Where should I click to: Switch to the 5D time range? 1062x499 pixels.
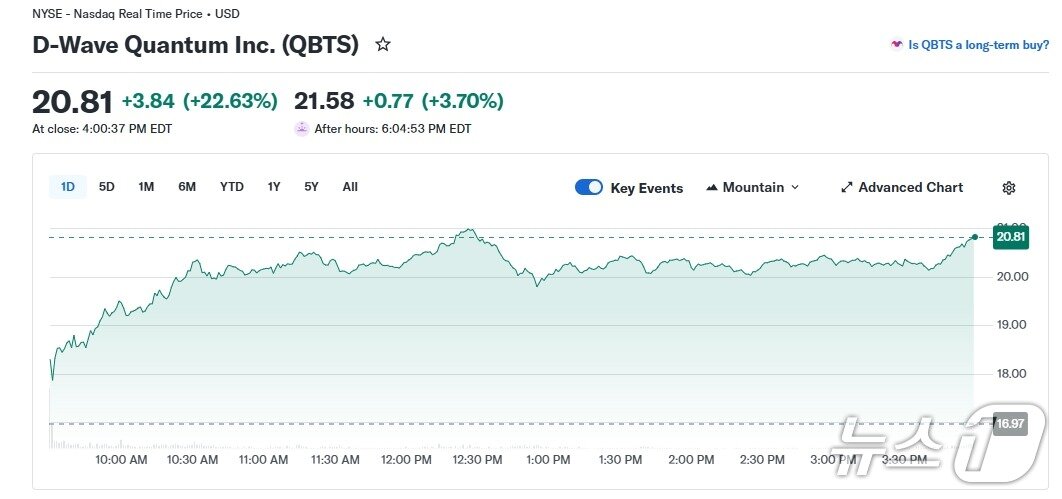[x=107, y=187]
